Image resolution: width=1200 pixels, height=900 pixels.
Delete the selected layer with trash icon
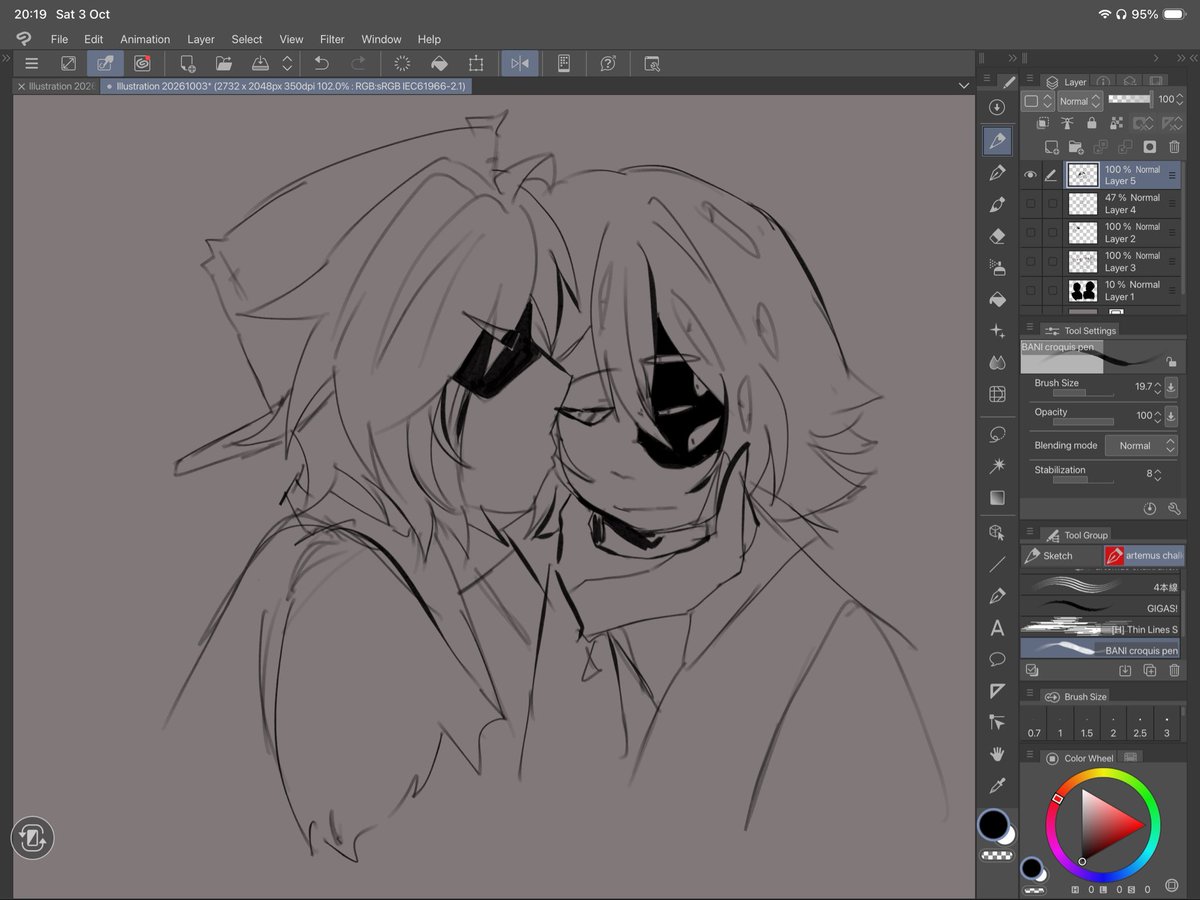pyautogui.click(x=1174, y=147)
